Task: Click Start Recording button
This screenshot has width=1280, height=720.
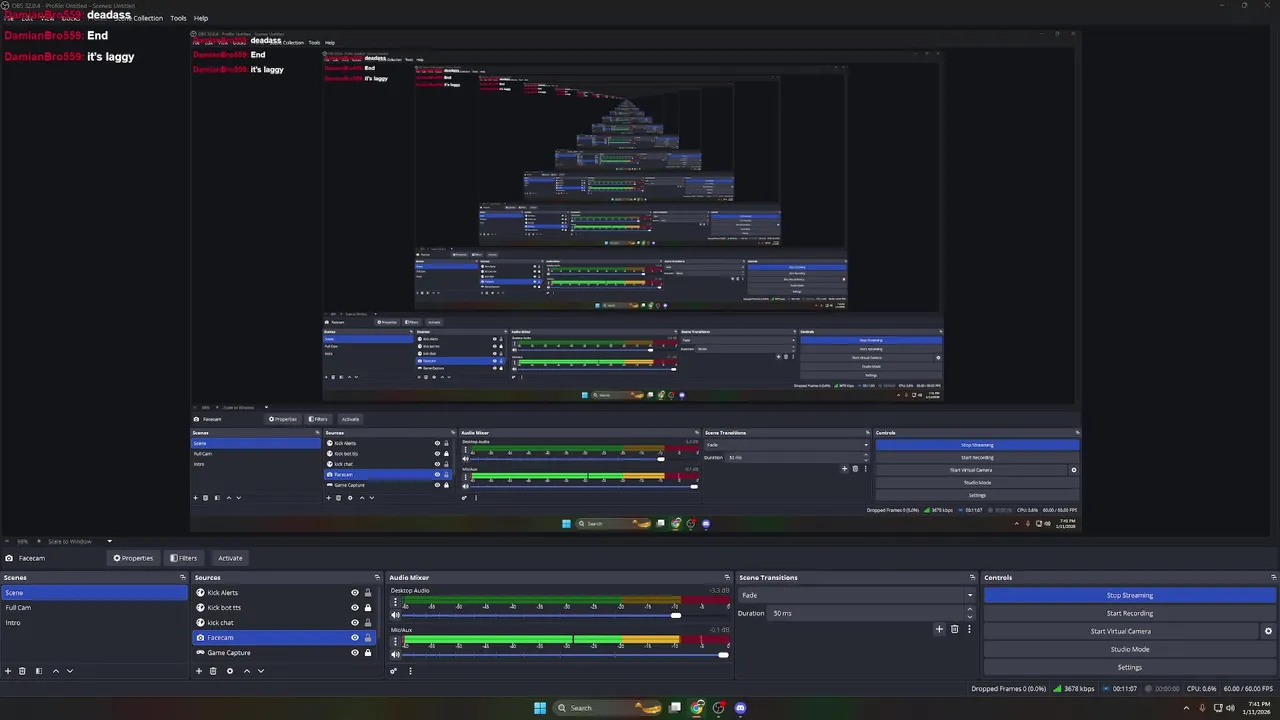Action: point(1130,613)
